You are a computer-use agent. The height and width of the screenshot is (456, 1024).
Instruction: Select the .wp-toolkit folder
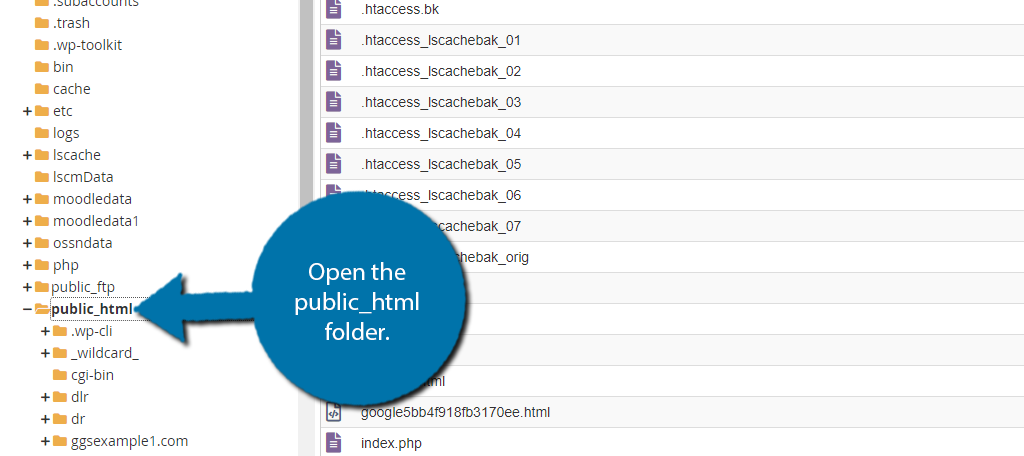87,45
